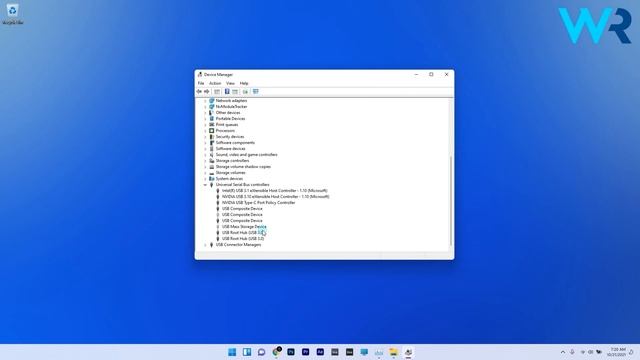Select the USB Connector Managers label
Viewport: 640px width, 360px height.
click(x=238, y=244)
